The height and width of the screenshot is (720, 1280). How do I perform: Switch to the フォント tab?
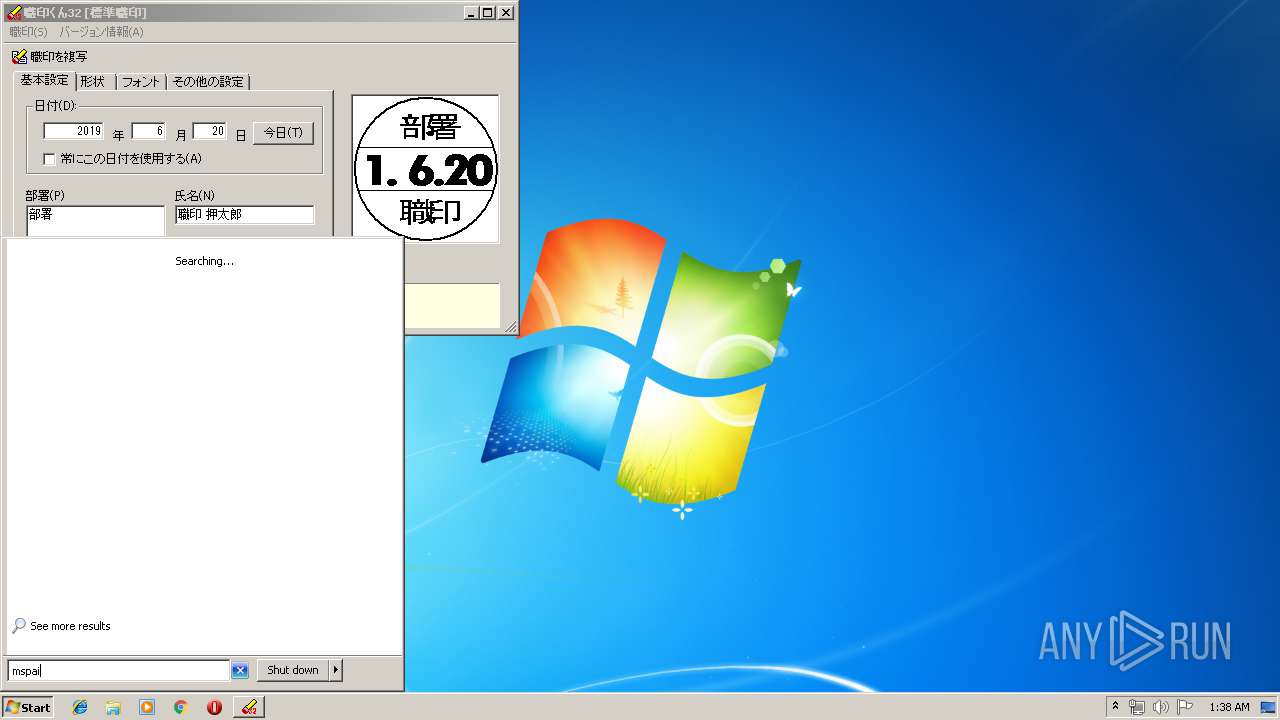coord(141,82)
